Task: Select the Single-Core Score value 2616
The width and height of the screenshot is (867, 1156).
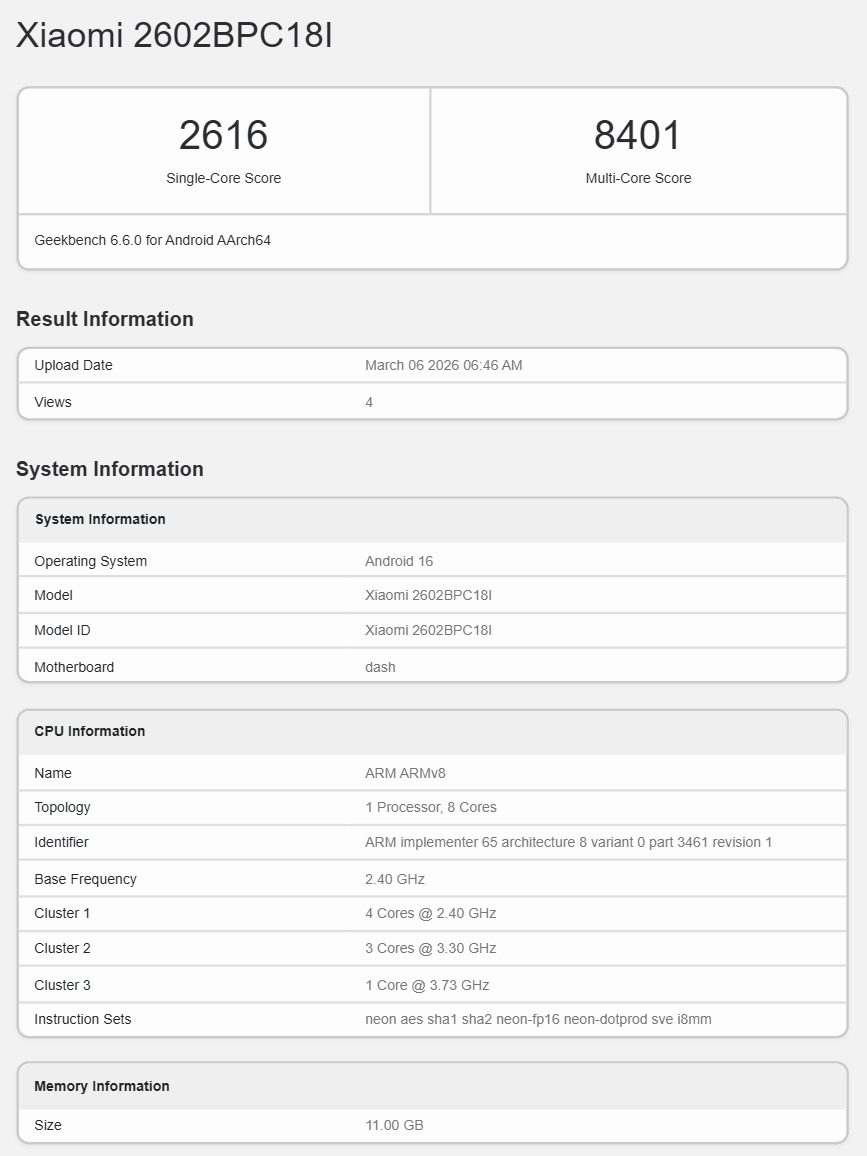Action: pos(223,135)
